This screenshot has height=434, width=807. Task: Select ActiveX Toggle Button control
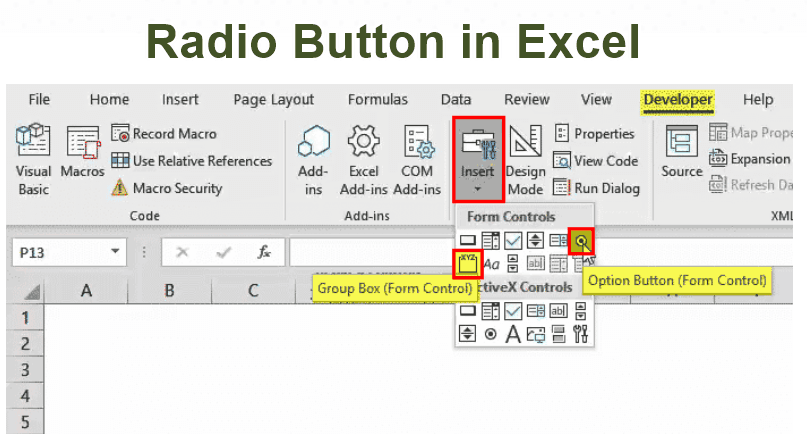(558, 334)
